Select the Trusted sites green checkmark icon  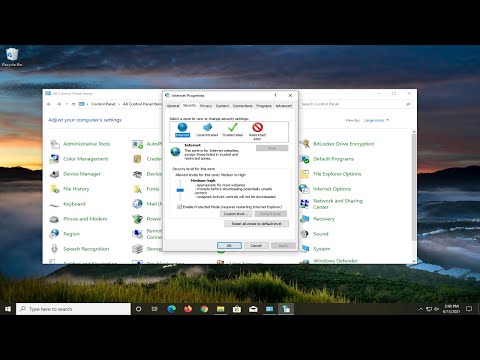click(232, 127)
